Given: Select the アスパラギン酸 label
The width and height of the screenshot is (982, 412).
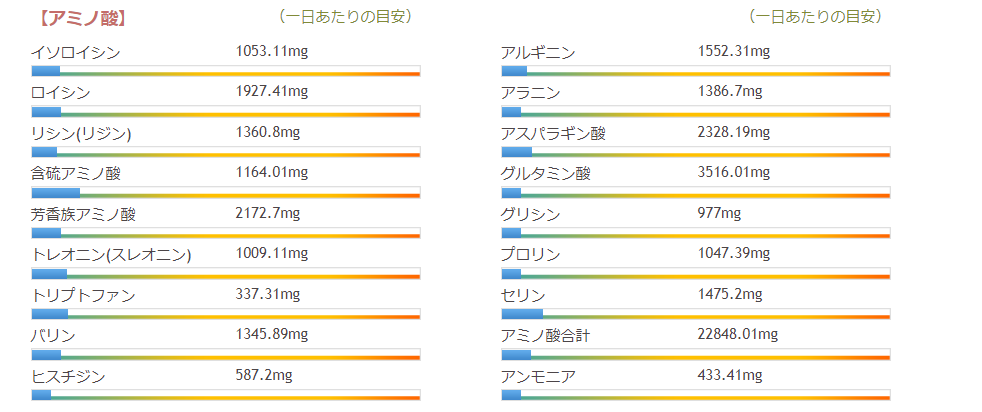Looking at the screenshot, I should pyautogui.click(x=553, y=133).
